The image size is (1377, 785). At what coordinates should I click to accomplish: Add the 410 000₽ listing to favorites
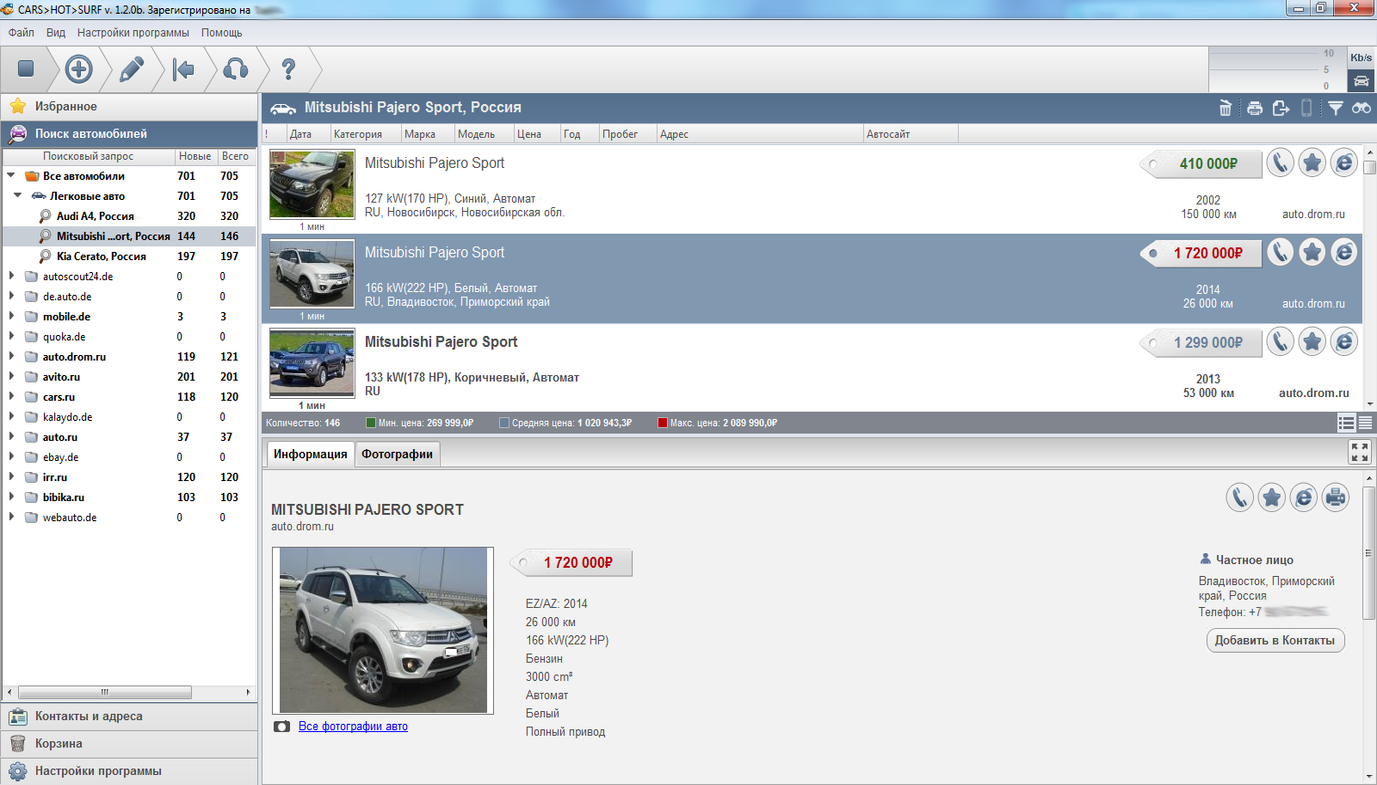coord(1312,163)
